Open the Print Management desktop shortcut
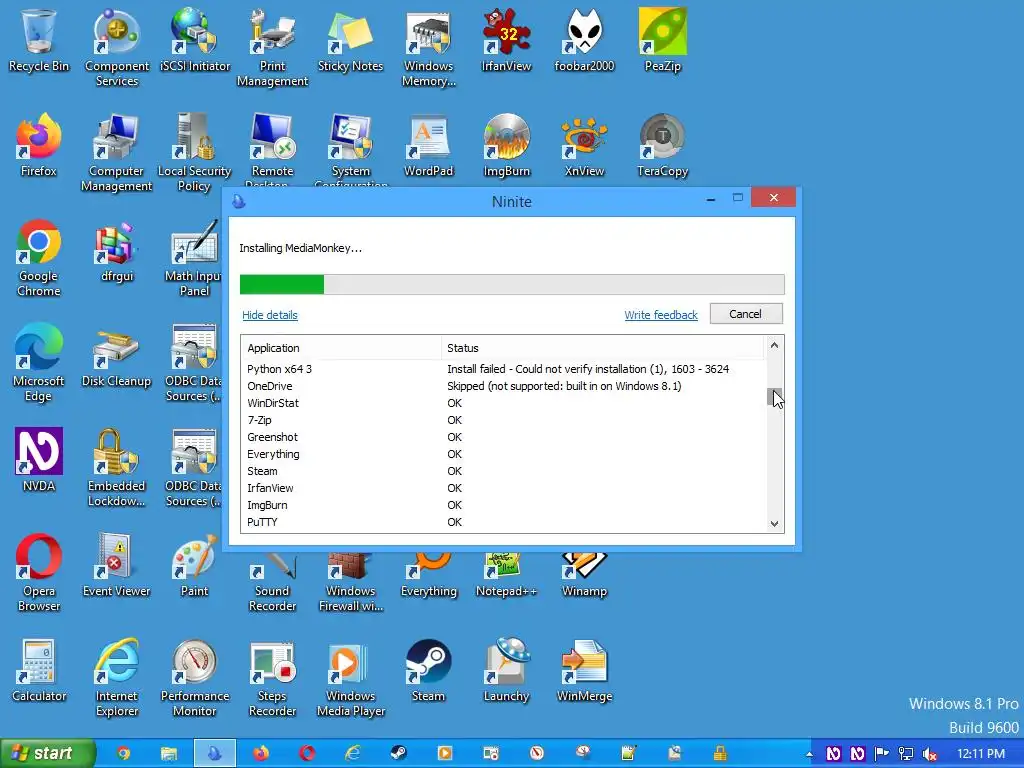This screenshot has width=1024, height=768. 272,47
